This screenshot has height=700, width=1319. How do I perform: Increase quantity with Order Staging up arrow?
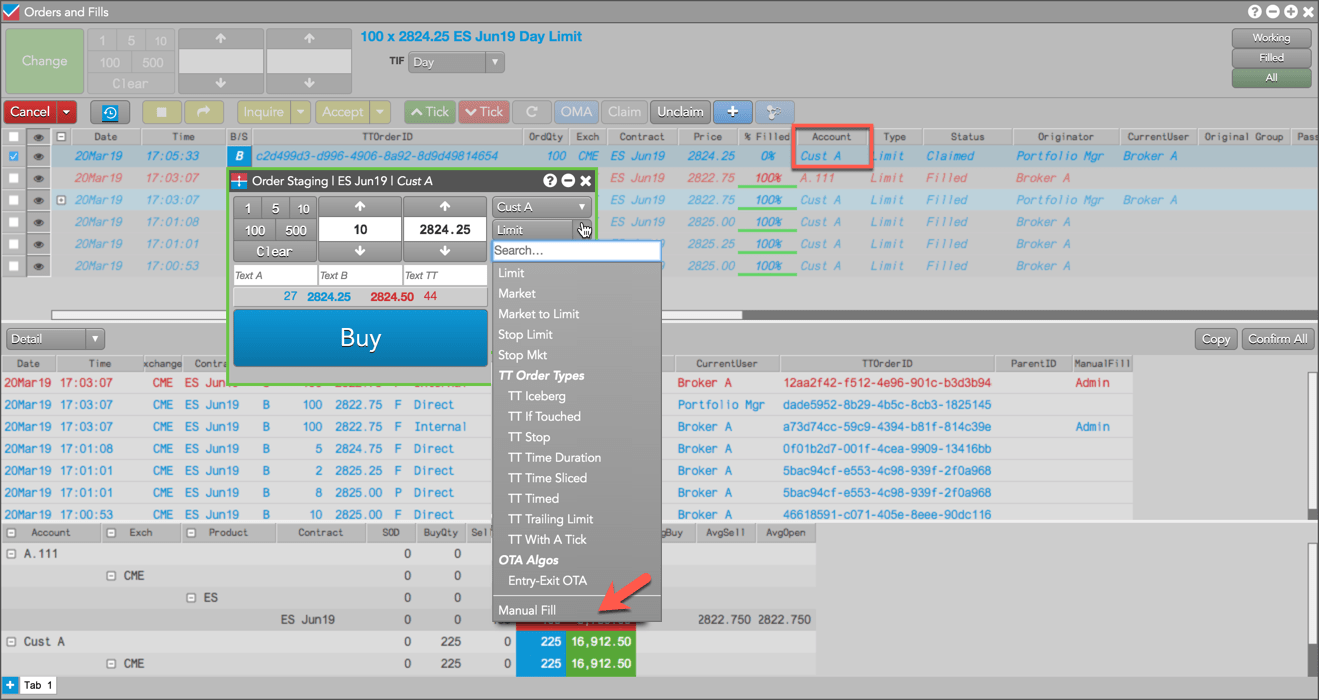pyautogui.click(x=360, y=206)
